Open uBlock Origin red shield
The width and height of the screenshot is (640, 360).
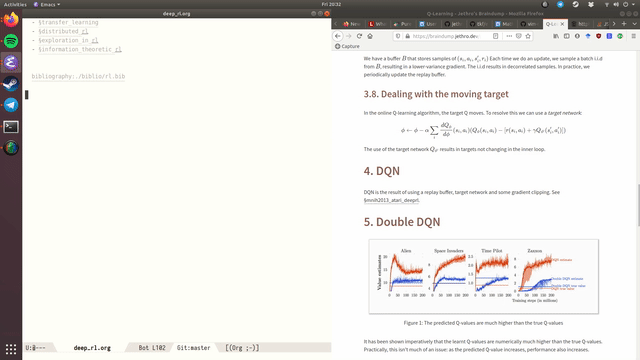click(598, 36)
